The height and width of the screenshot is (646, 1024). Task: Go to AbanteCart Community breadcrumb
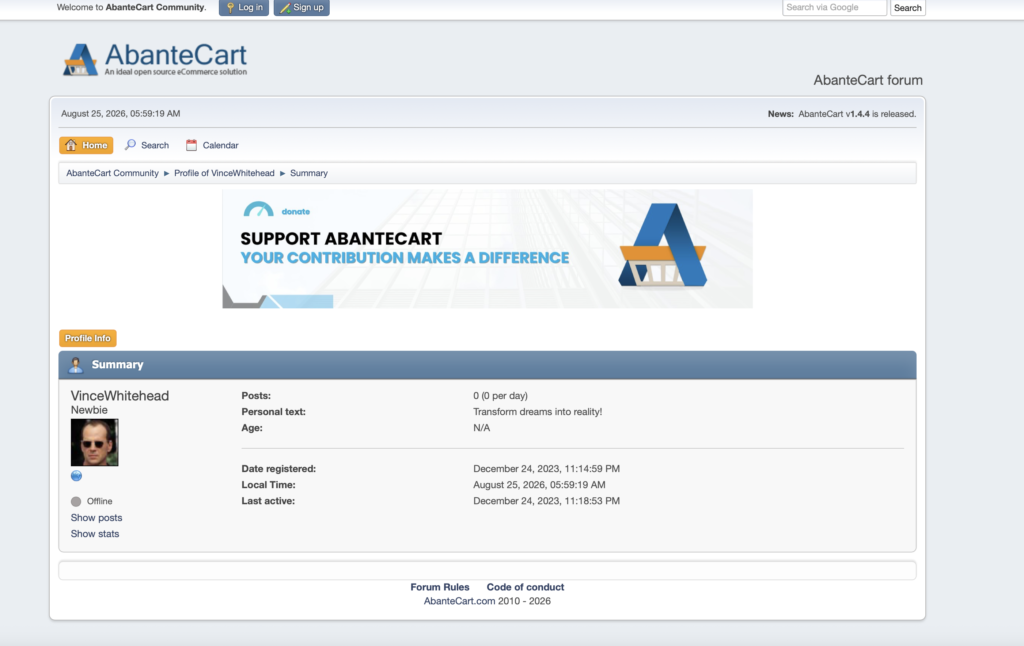(112, 173)
